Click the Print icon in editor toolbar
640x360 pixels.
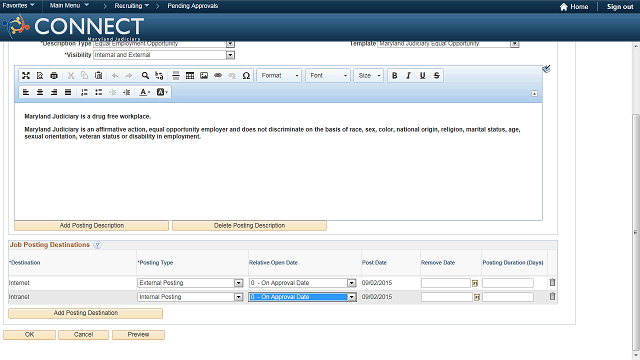click(54, 76)
